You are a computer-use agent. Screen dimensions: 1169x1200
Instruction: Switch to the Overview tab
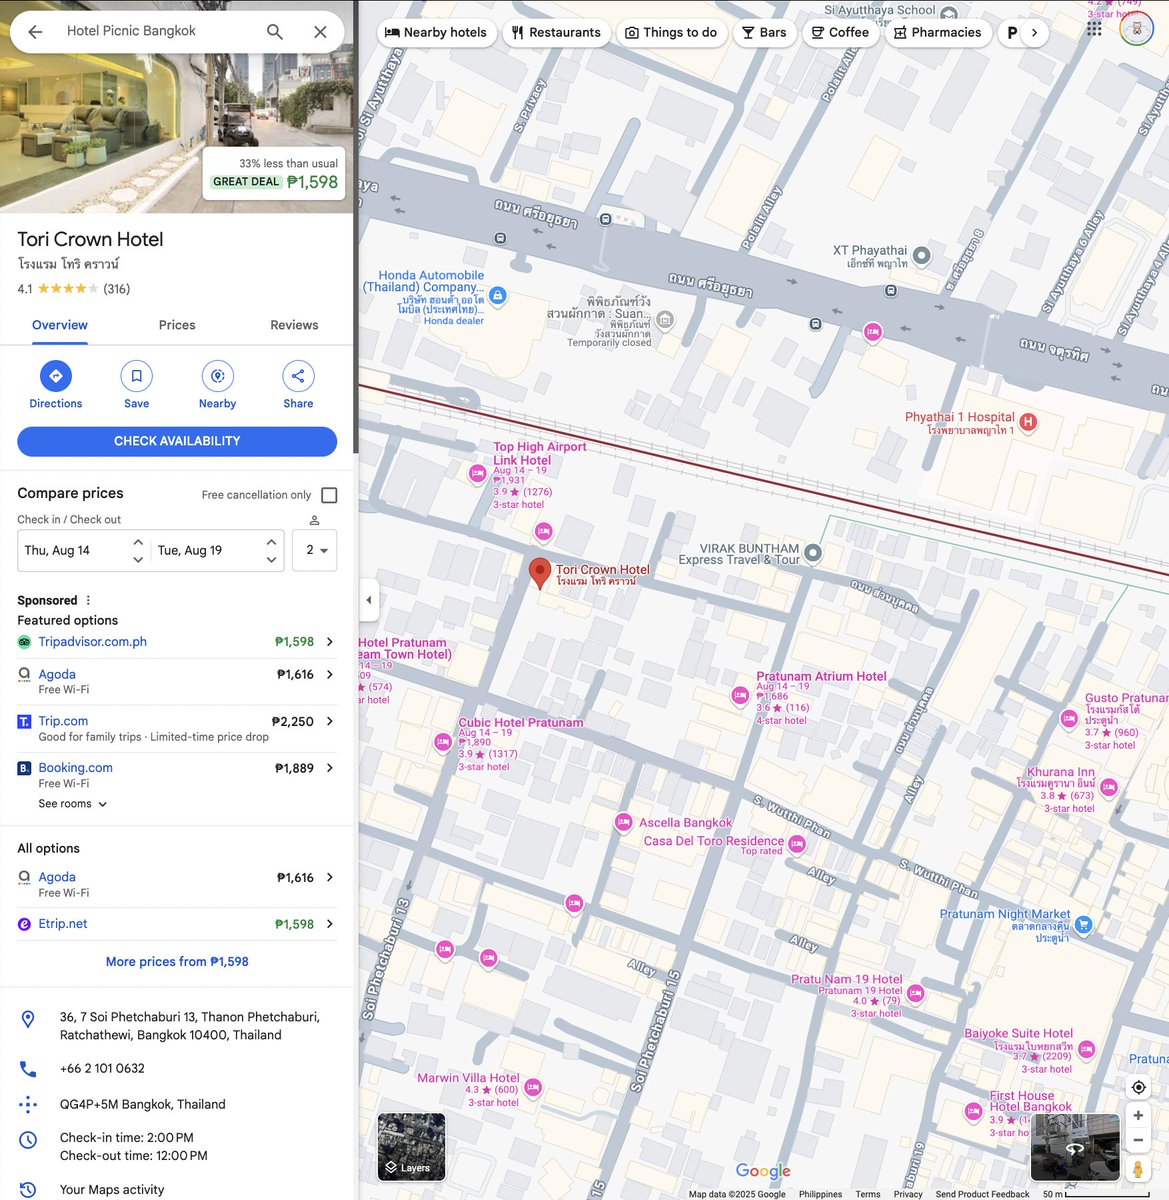point(60,325)
